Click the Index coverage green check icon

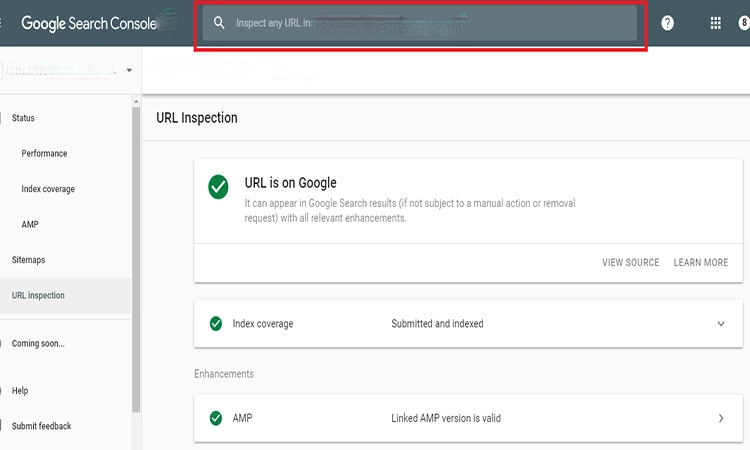(x=216, y=324)
